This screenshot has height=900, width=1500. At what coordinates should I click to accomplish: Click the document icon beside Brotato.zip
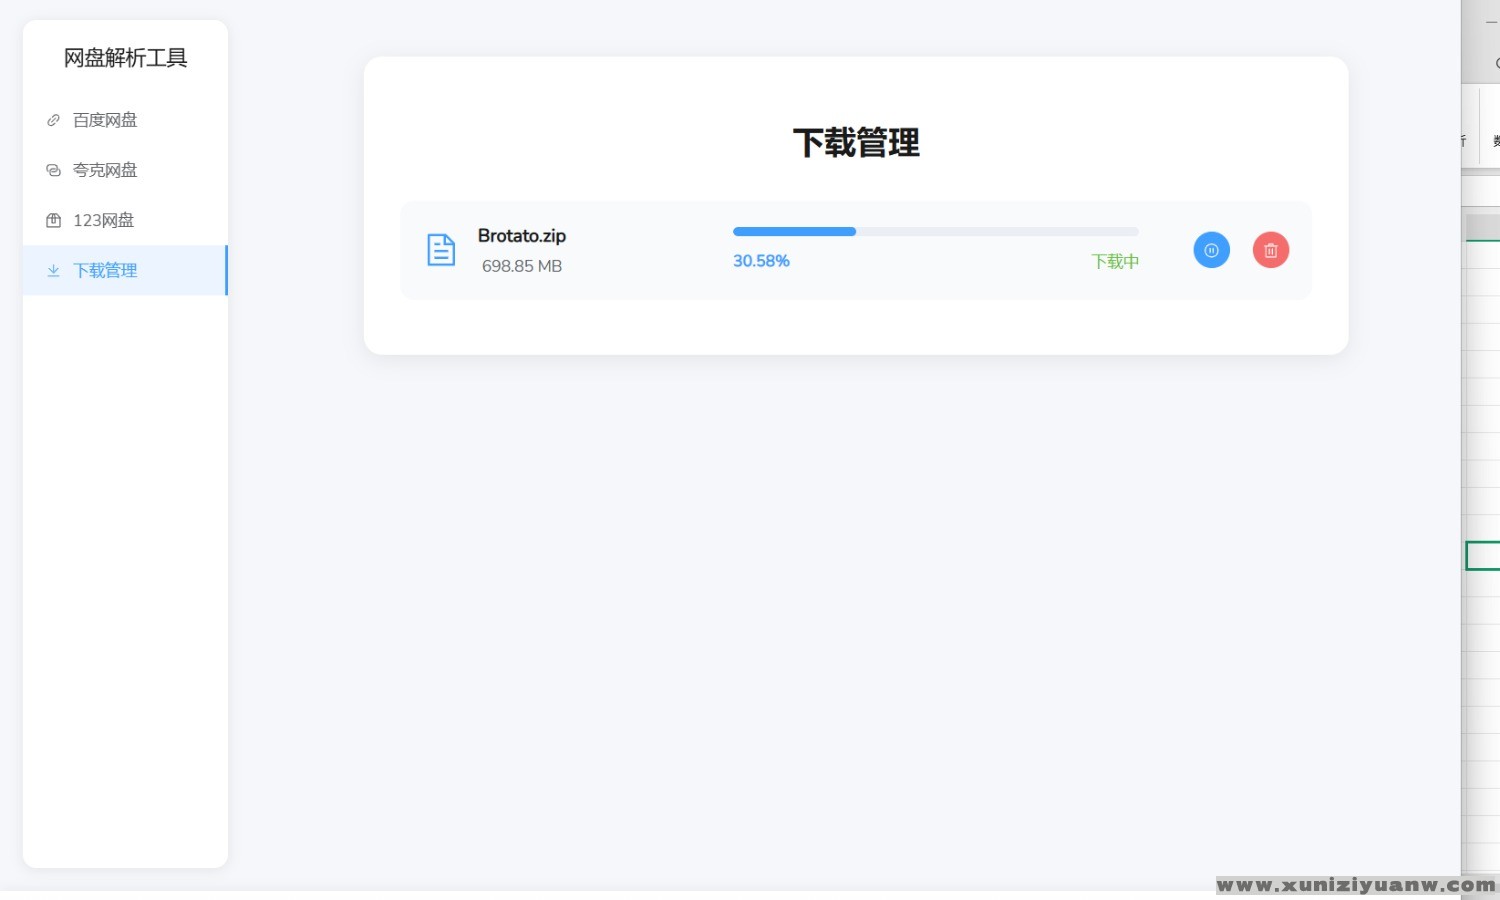click(x=441, y=250)
